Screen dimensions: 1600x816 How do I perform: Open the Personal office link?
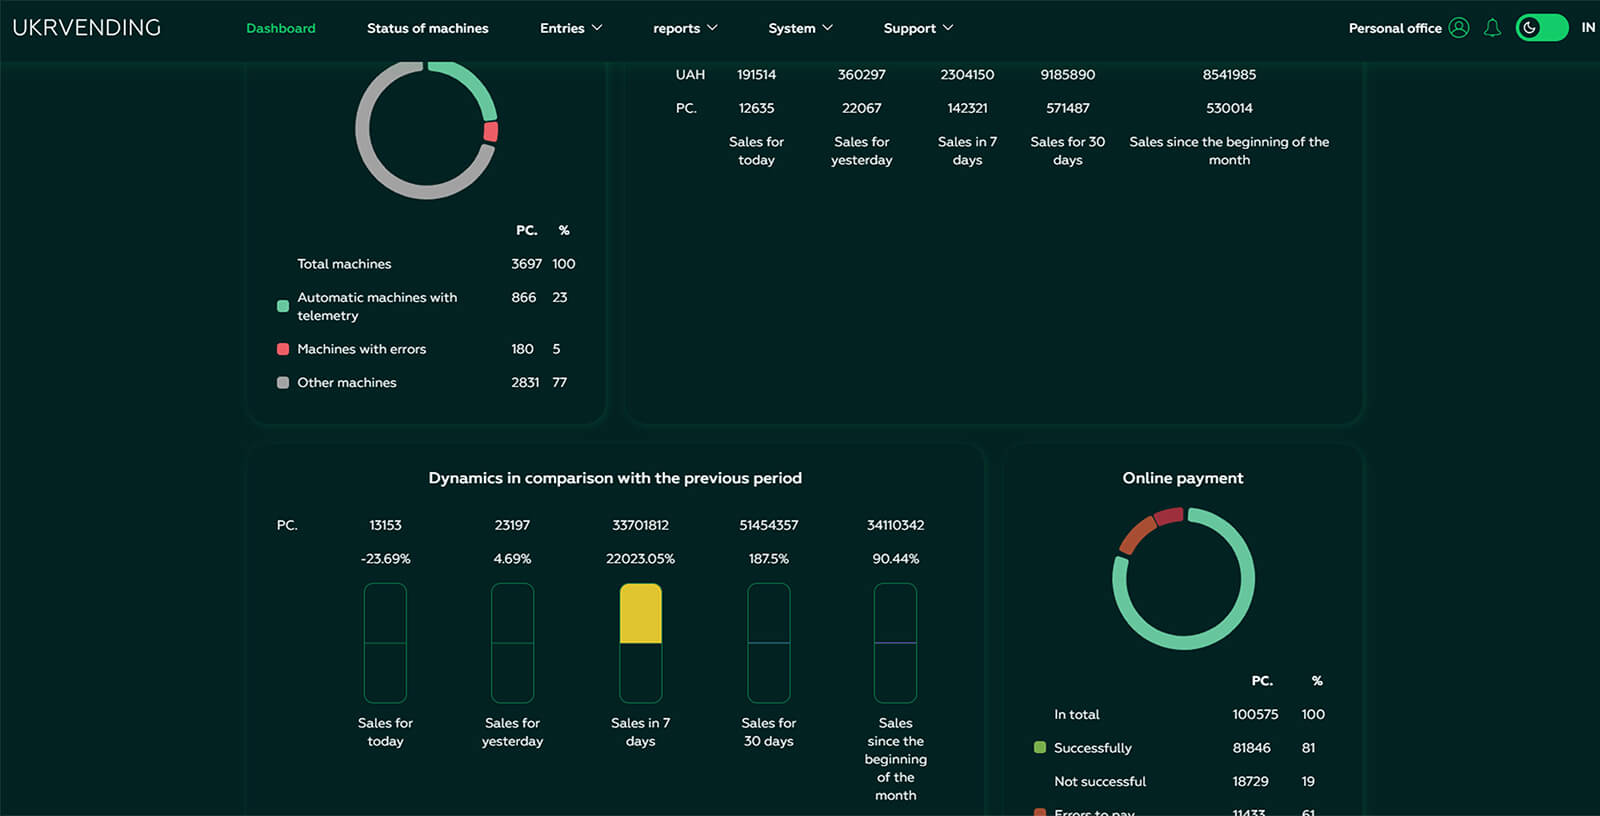(1395, 28)
